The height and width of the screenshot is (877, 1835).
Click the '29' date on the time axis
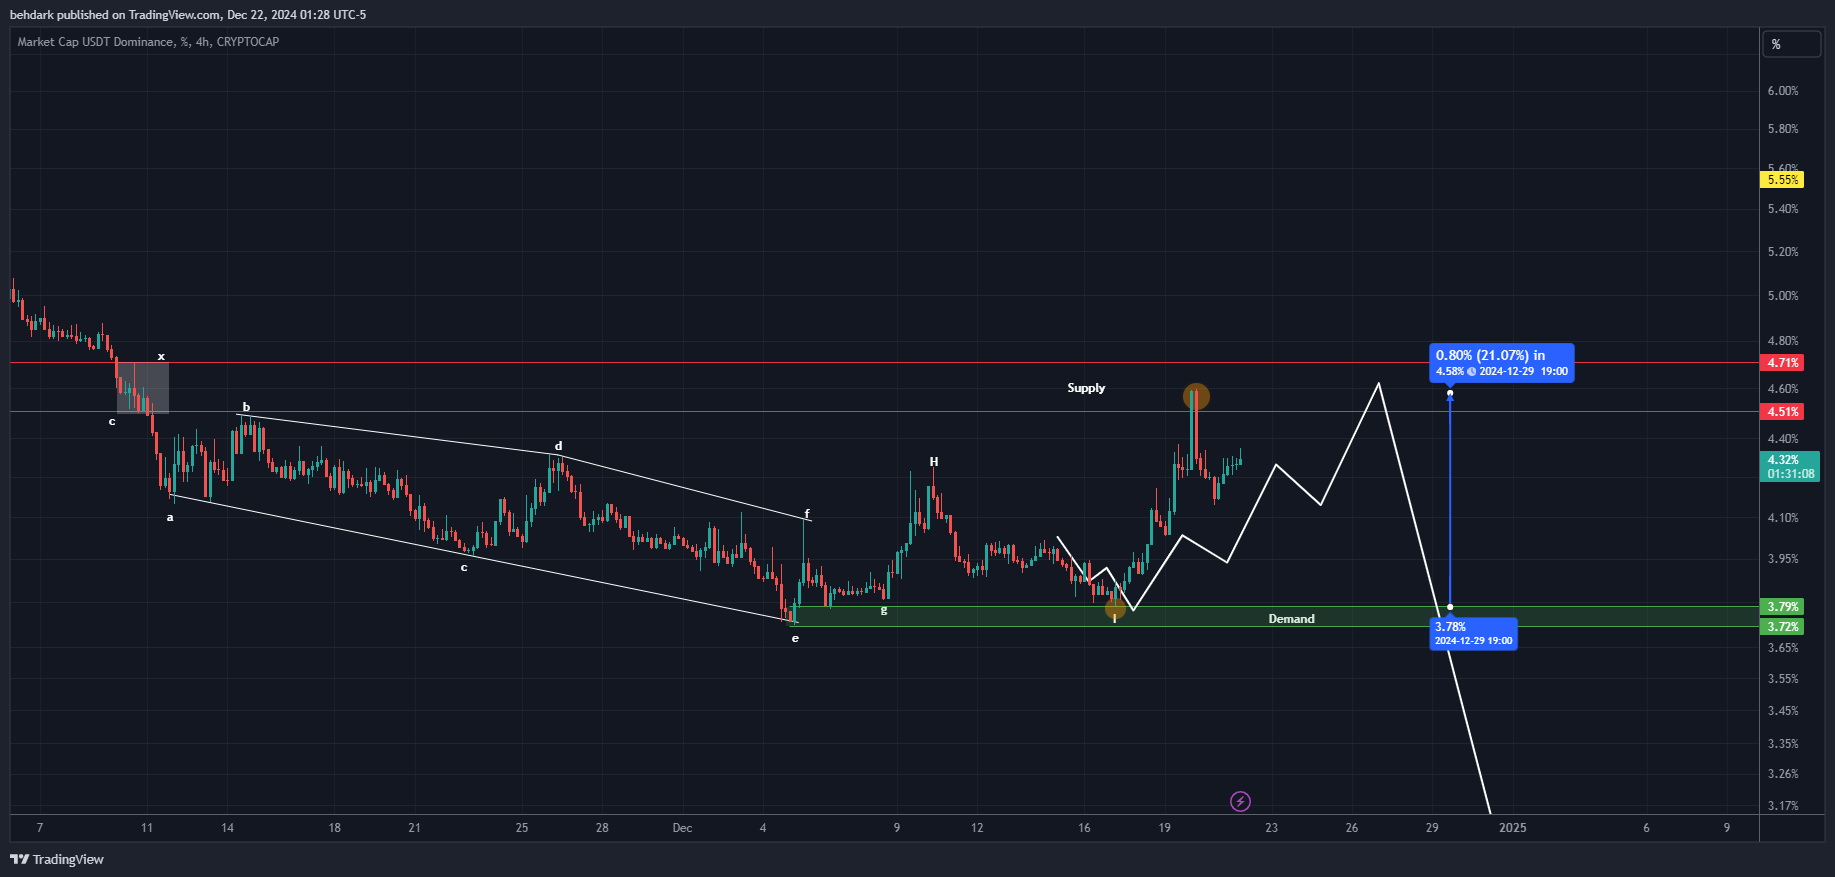[1432, 828]
